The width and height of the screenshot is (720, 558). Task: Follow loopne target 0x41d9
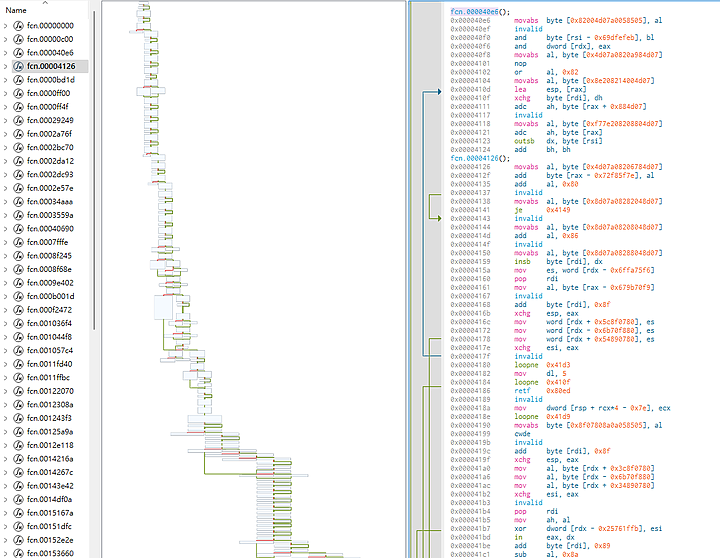[x=558, y=417]
